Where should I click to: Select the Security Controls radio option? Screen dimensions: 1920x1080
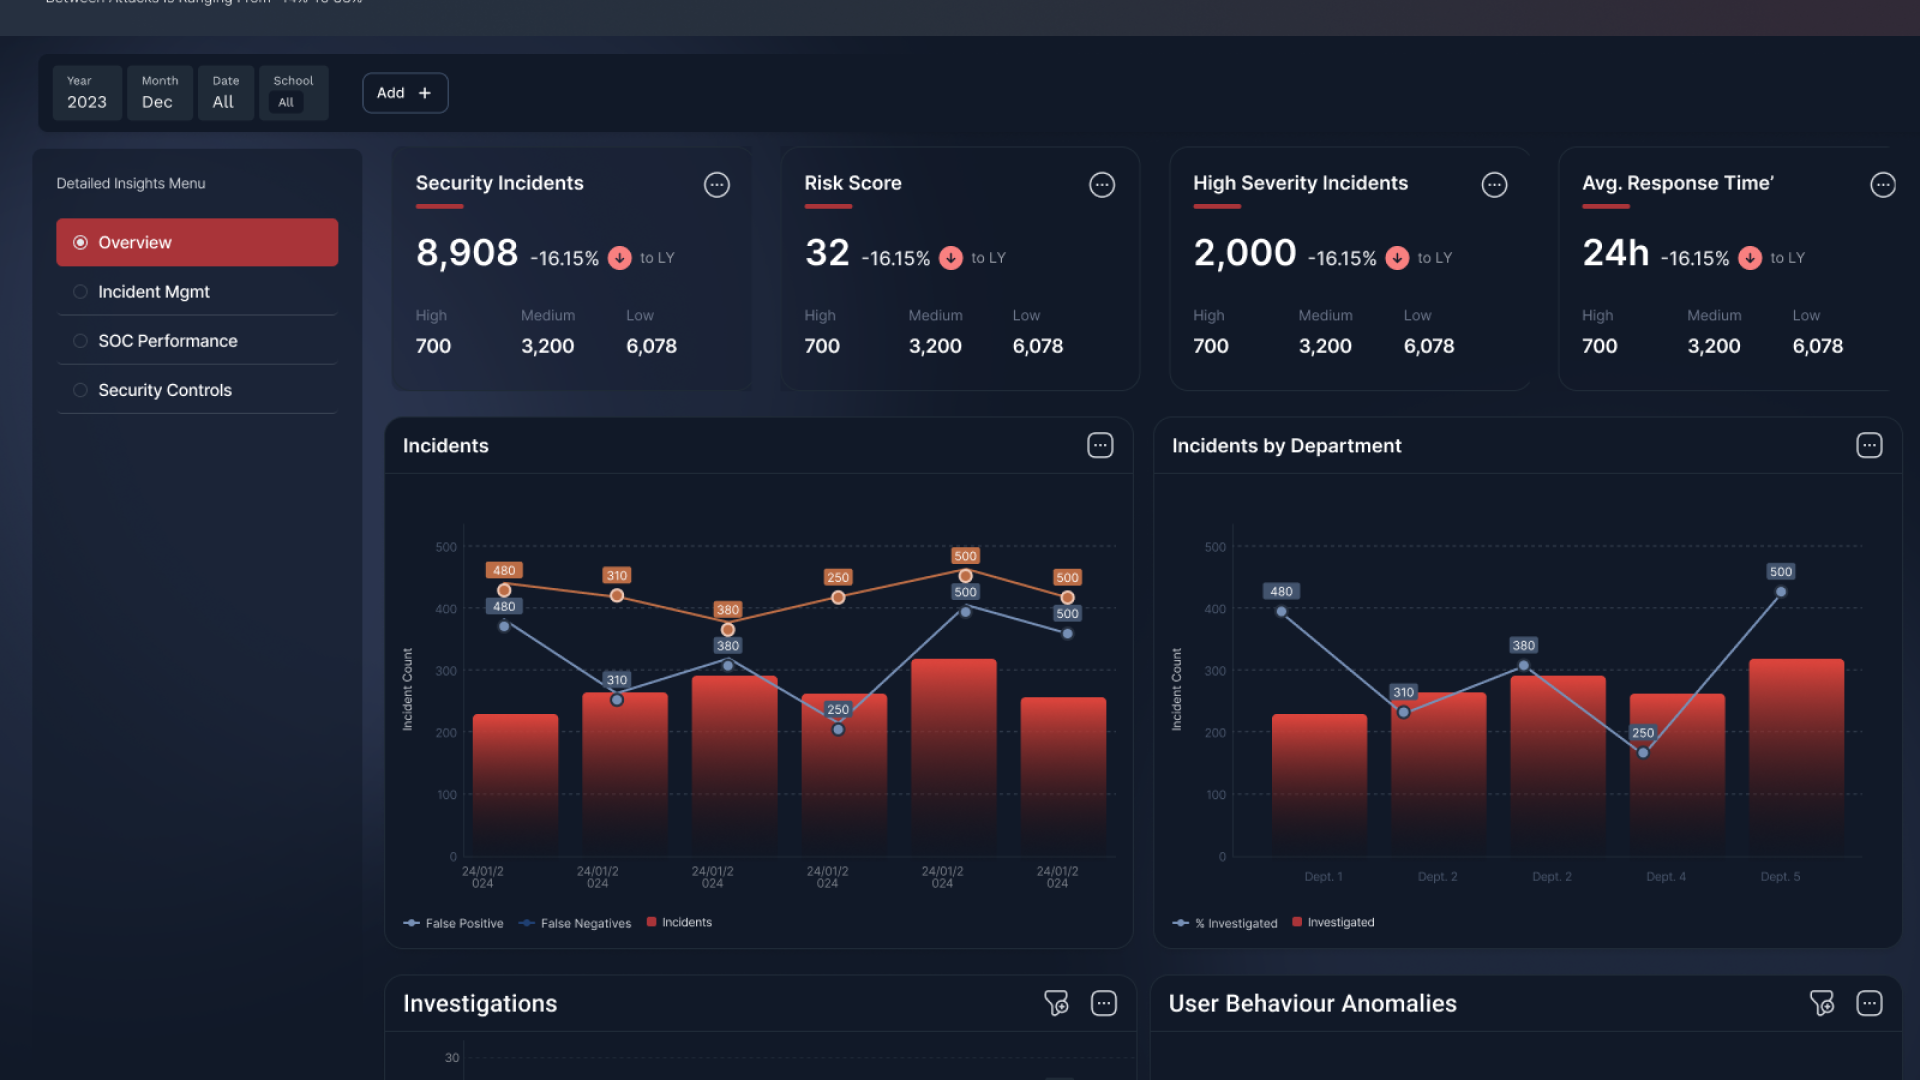(x=81, y=390)
